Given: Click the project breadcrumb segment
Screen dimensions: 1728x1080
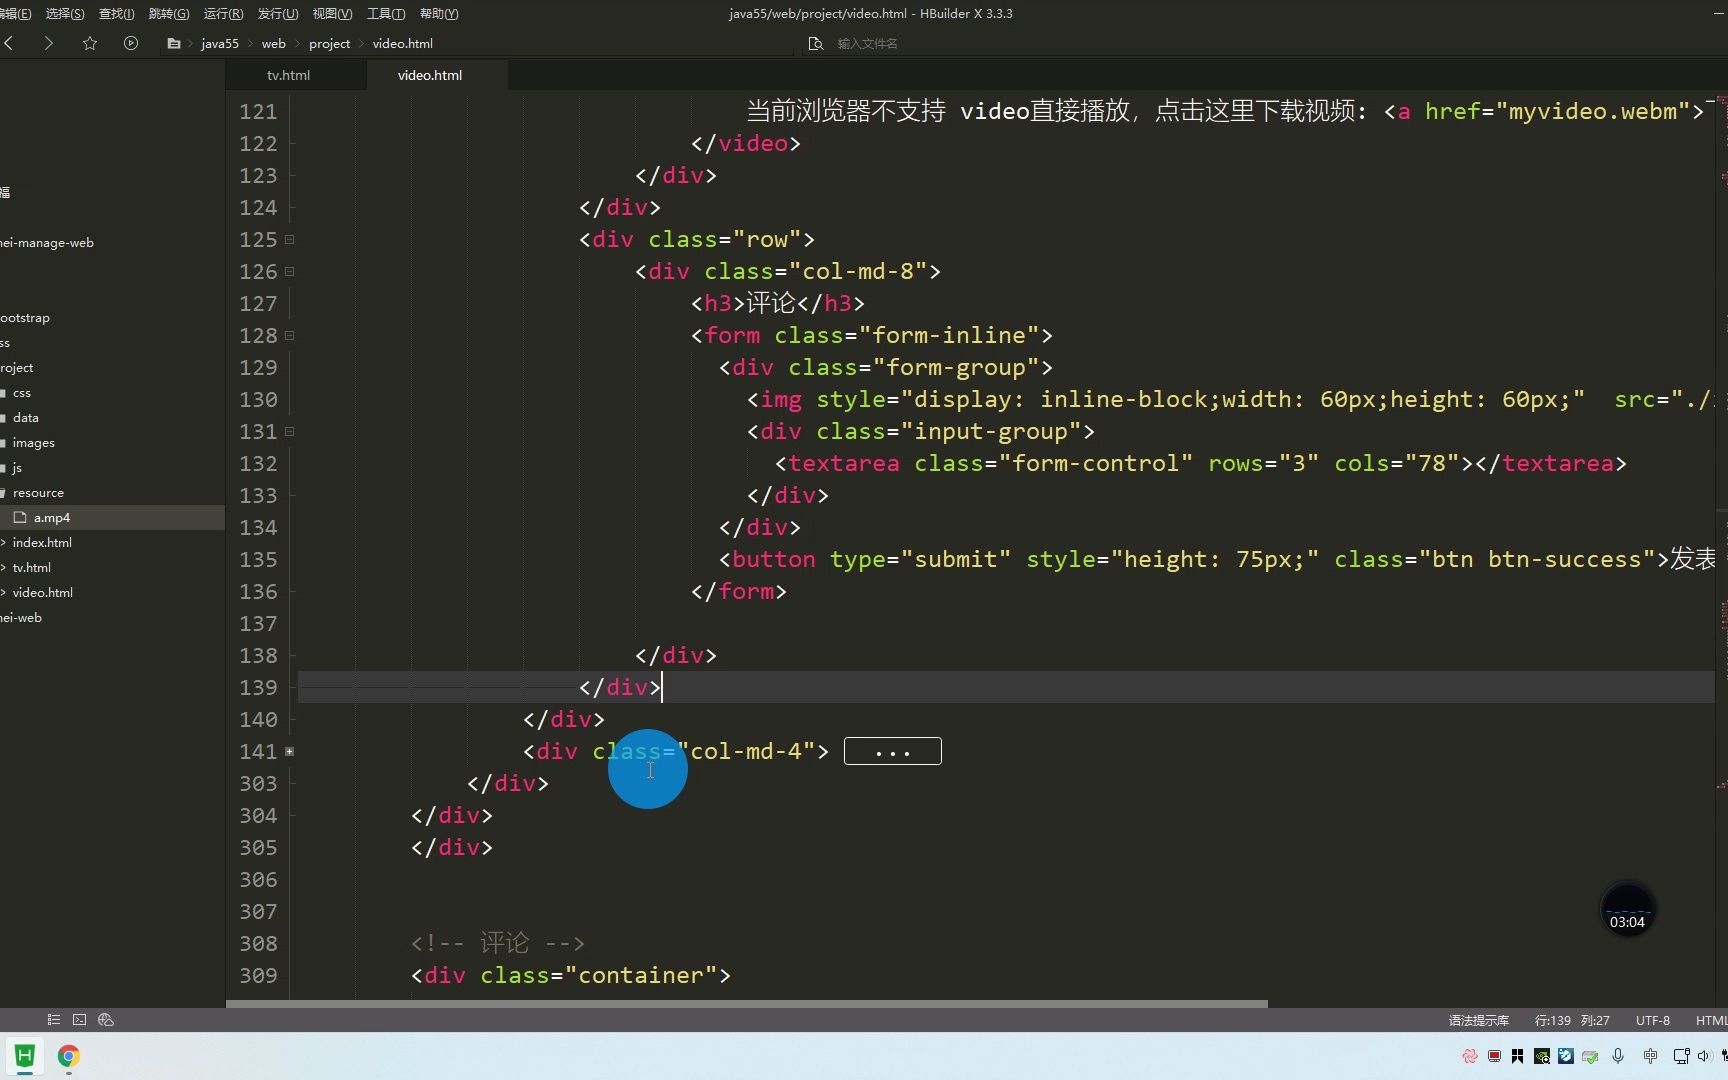Looking at the screenshot, I should (x=330, y=43).
